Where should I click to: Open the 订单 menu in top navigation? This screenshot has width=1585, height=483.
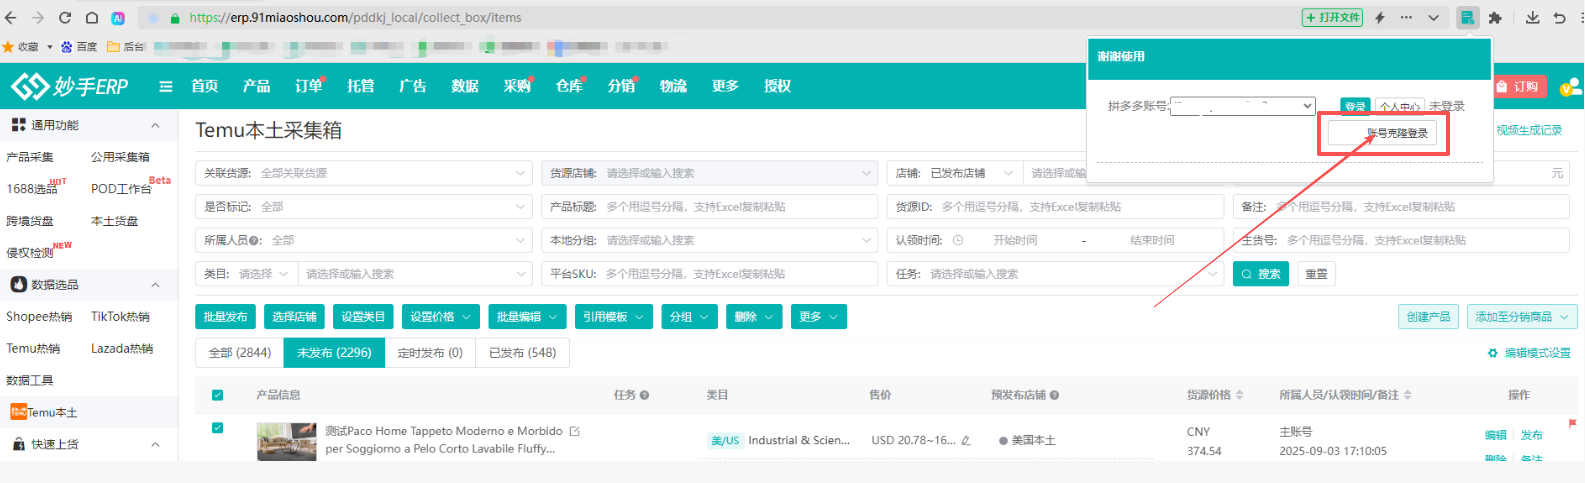pos(308,87)
